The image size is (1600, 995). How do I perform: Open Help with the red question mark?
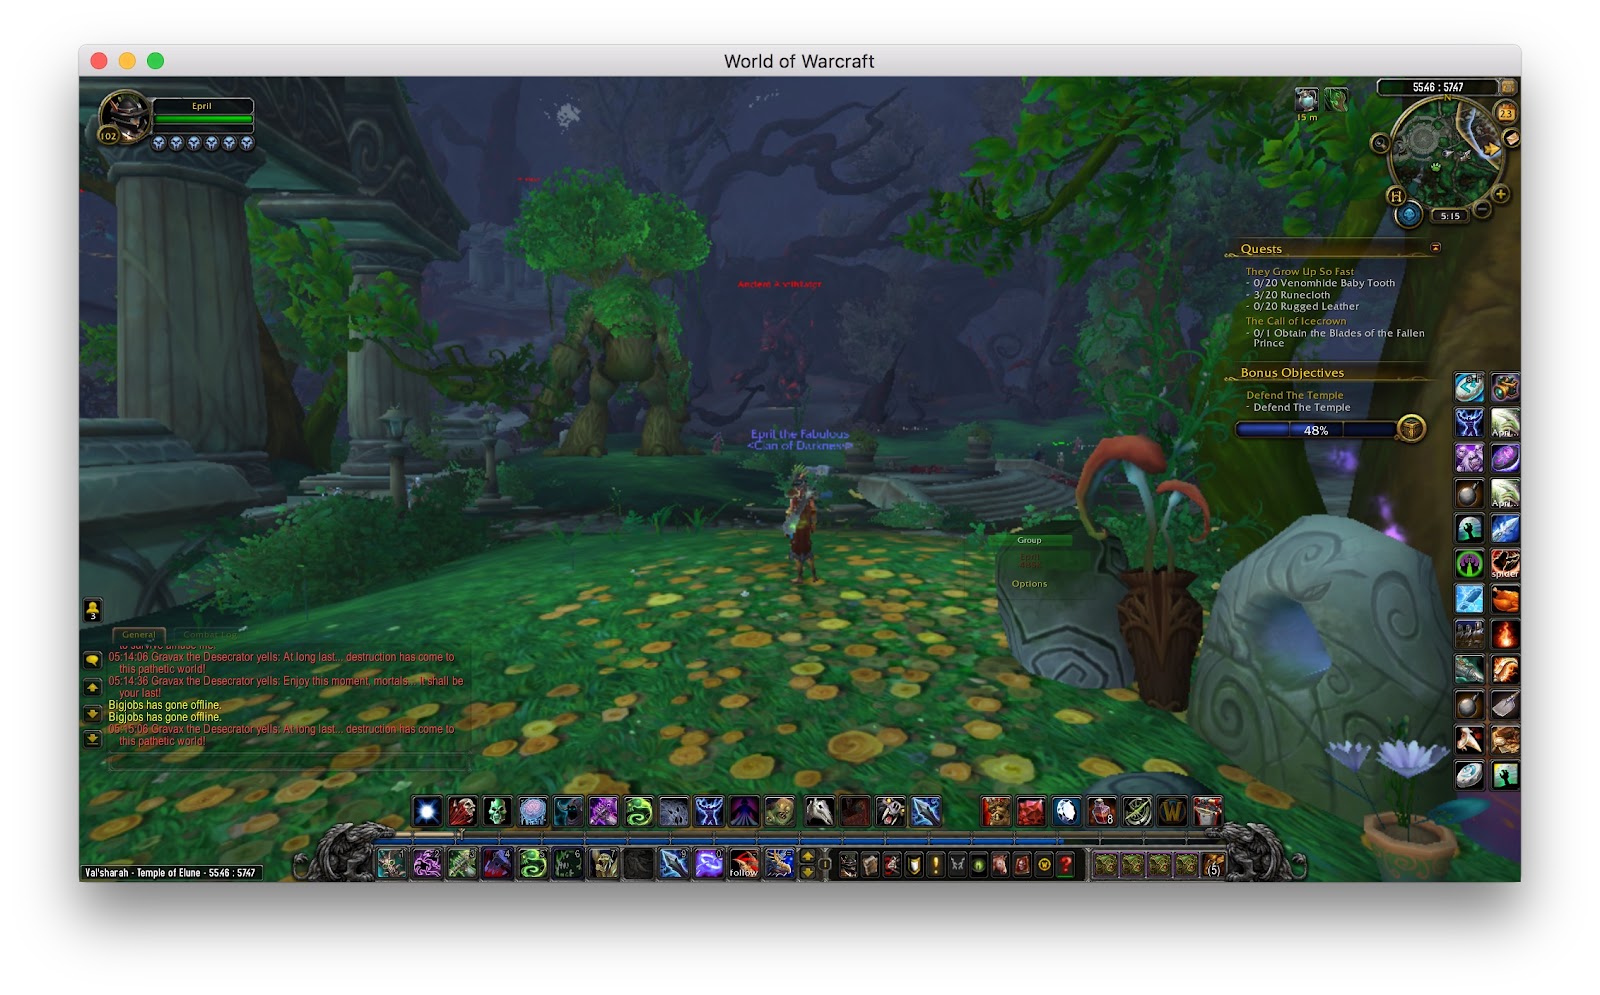point(1067,865)
